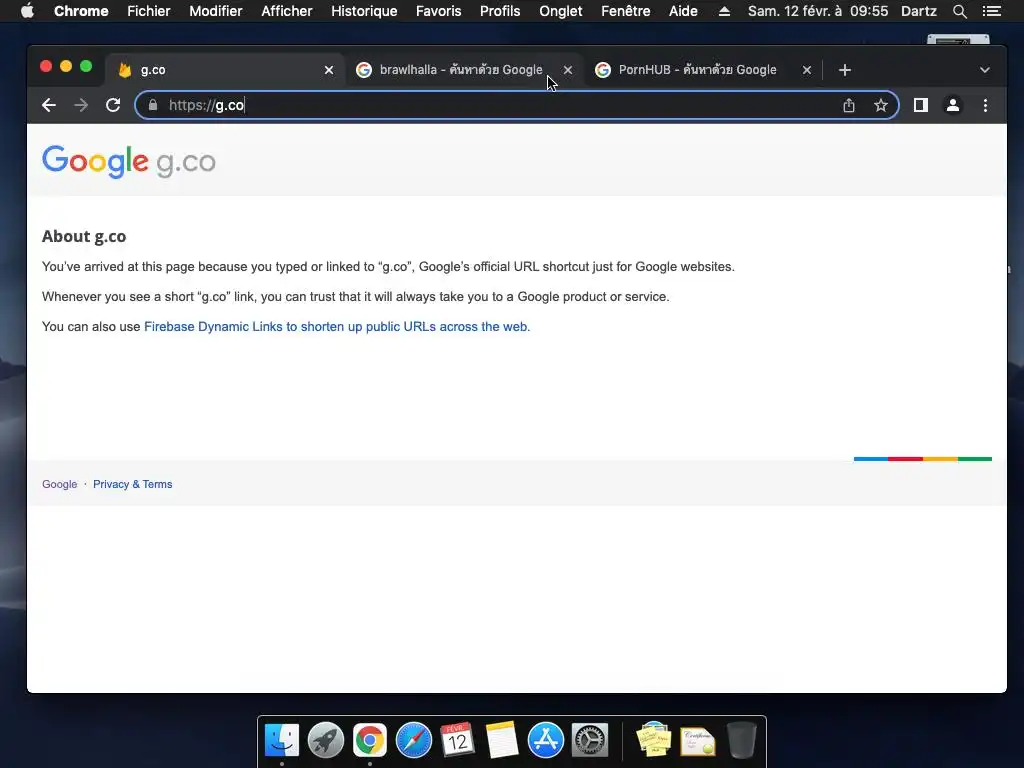Open System Preferences gear in the Dock
This screenshot has height=768, width=1024.
tap(590, 740)
